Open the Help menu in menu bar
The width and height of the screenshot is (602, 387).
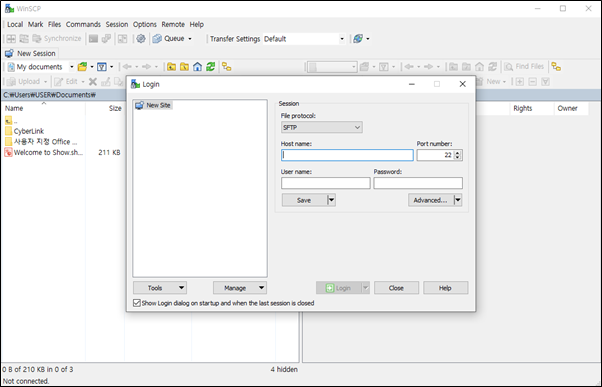[197, 24]
